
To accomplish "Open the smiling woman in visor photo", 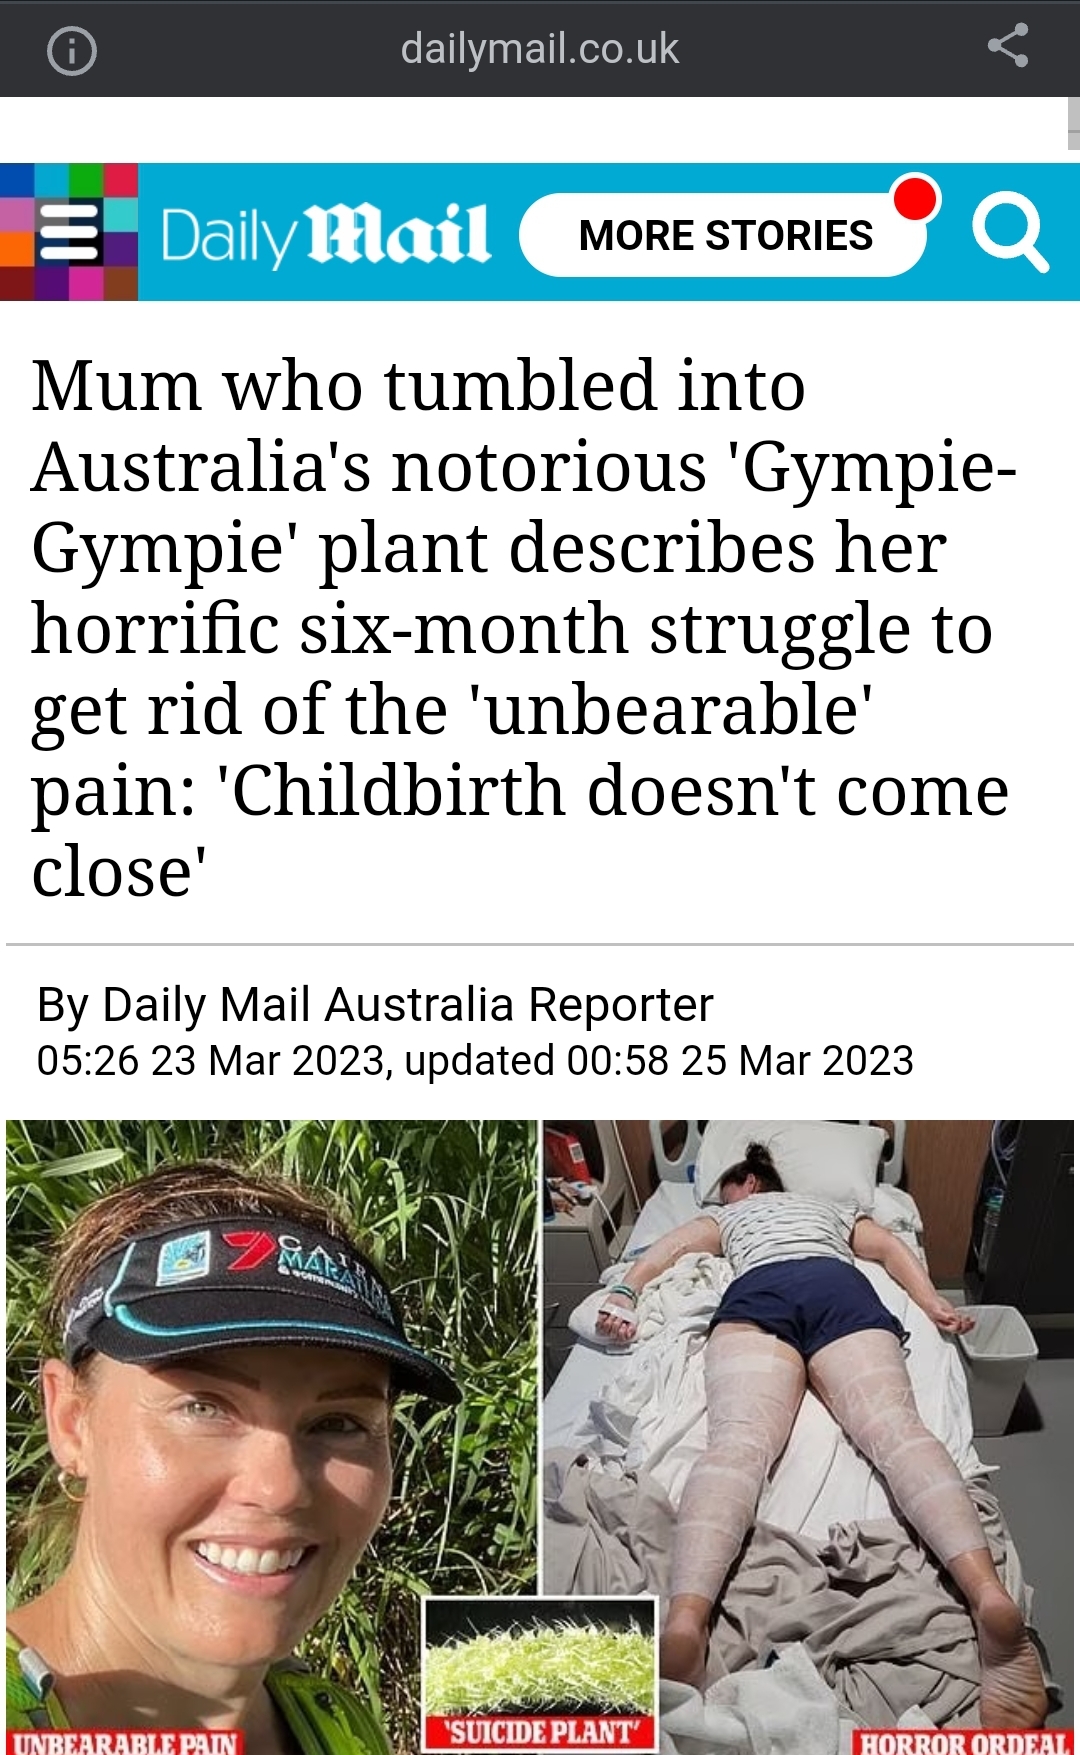I will (x=272, y=1437).
